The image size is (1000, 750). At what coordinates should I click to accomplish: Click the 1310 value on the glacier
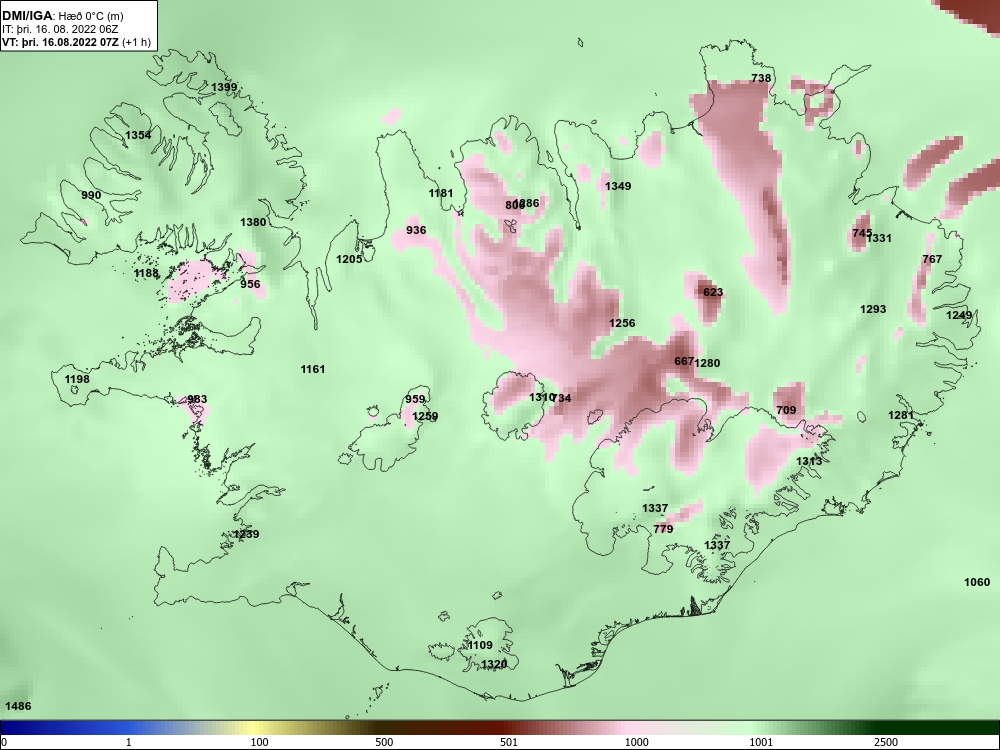click(x=541, y=397)
